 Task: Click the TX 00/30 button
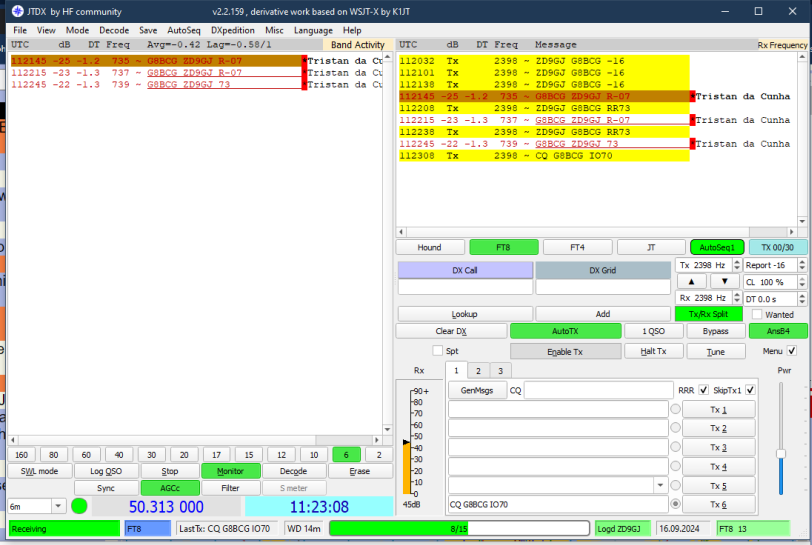777,248
